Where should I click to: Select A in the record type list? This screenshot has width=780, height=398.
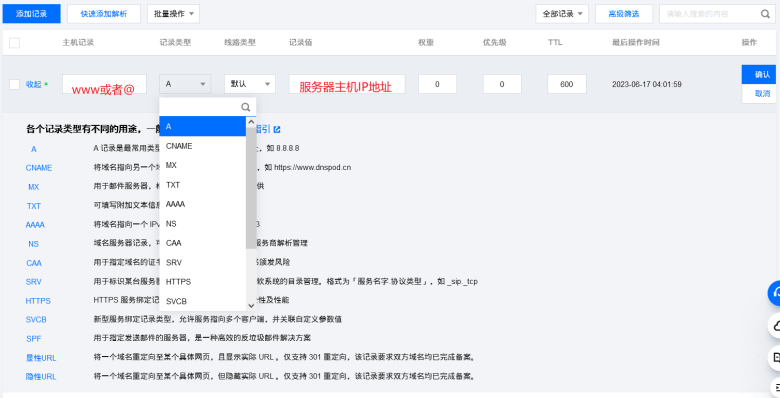coord(202,126)
